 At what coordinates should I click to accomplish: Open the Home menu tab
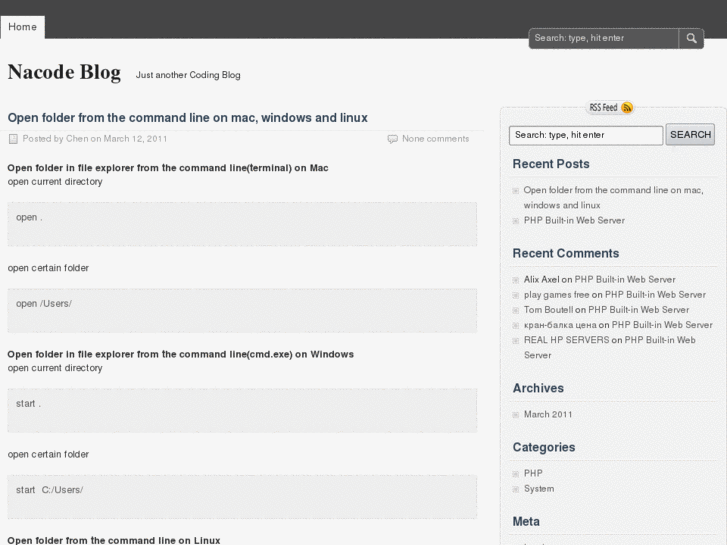(22, 27)
